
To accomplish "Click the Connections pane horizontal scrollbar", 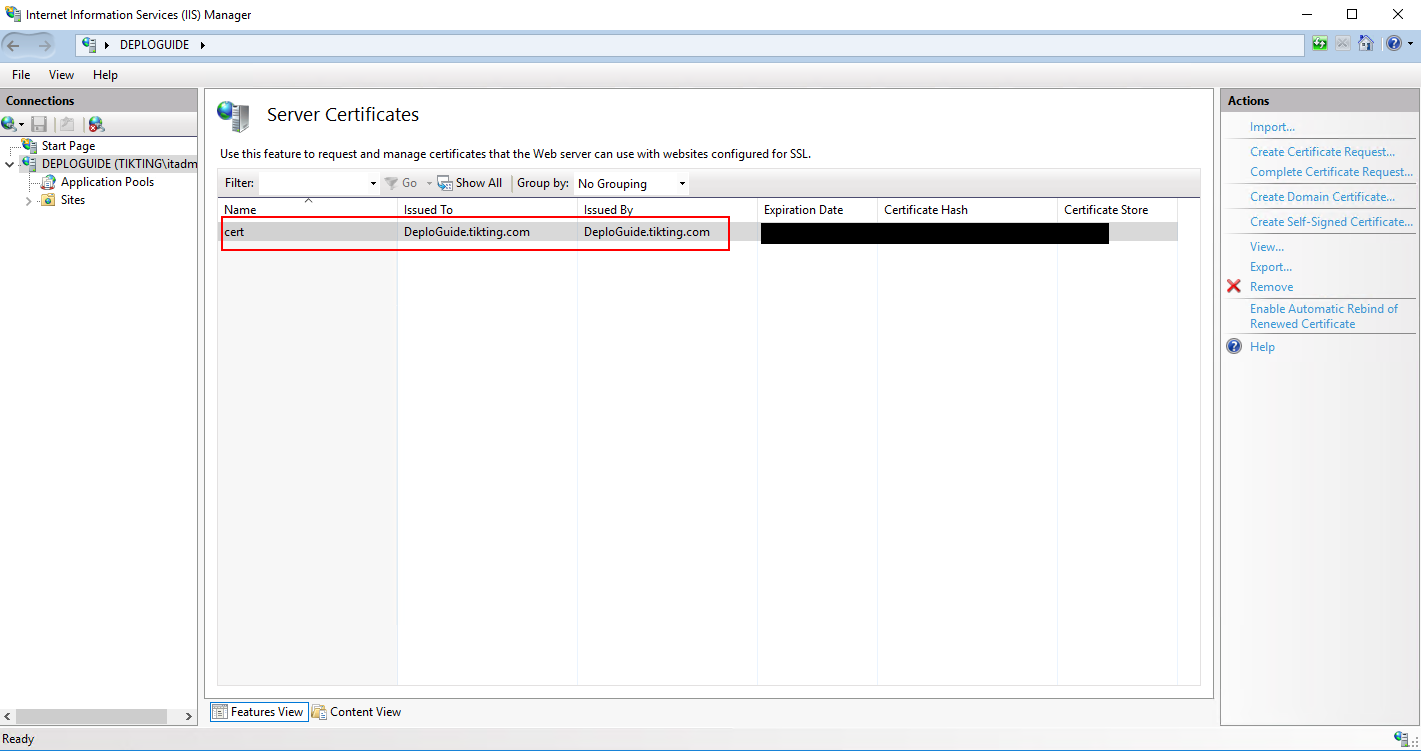I will pyautogui.click(x=98, y=717).
